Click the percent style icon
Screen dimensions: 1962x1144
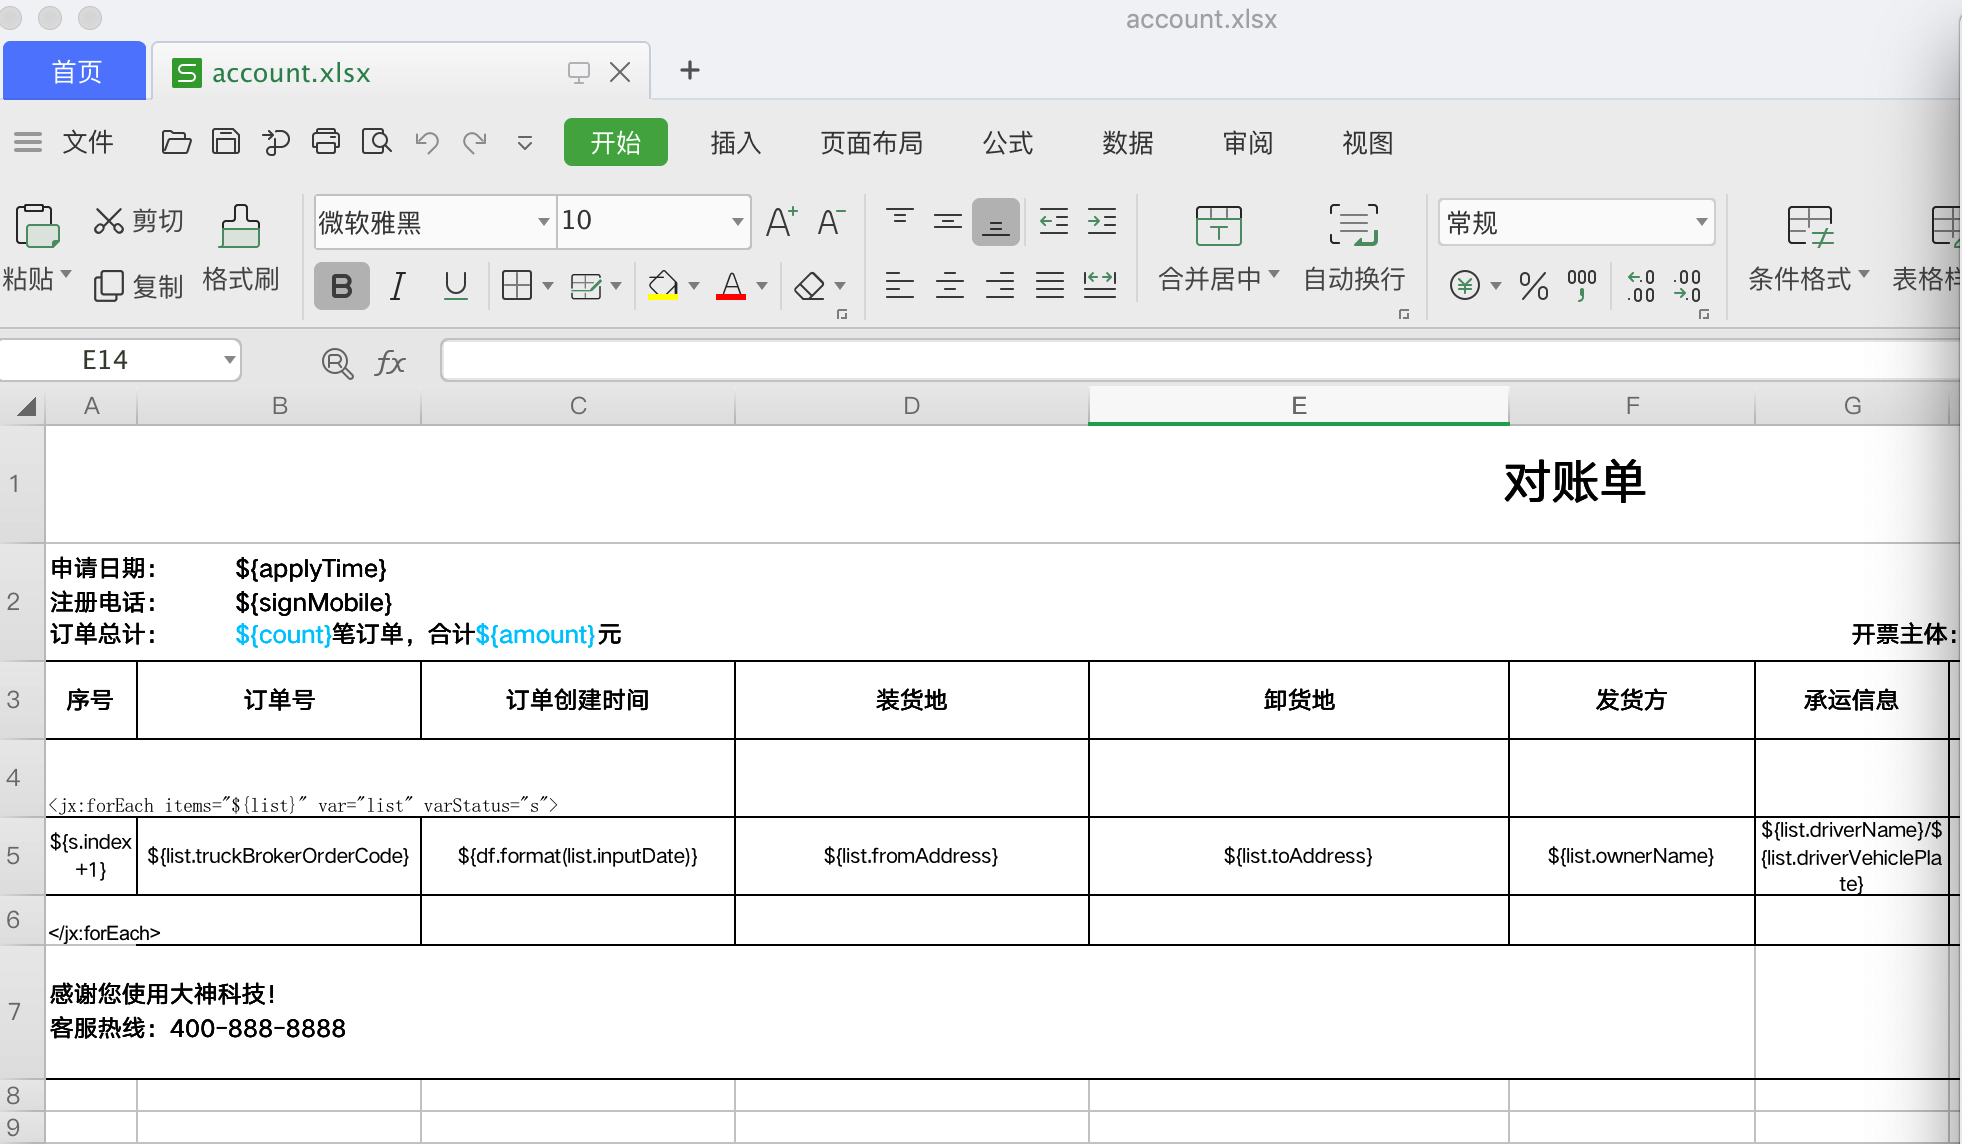(1533, 286)
